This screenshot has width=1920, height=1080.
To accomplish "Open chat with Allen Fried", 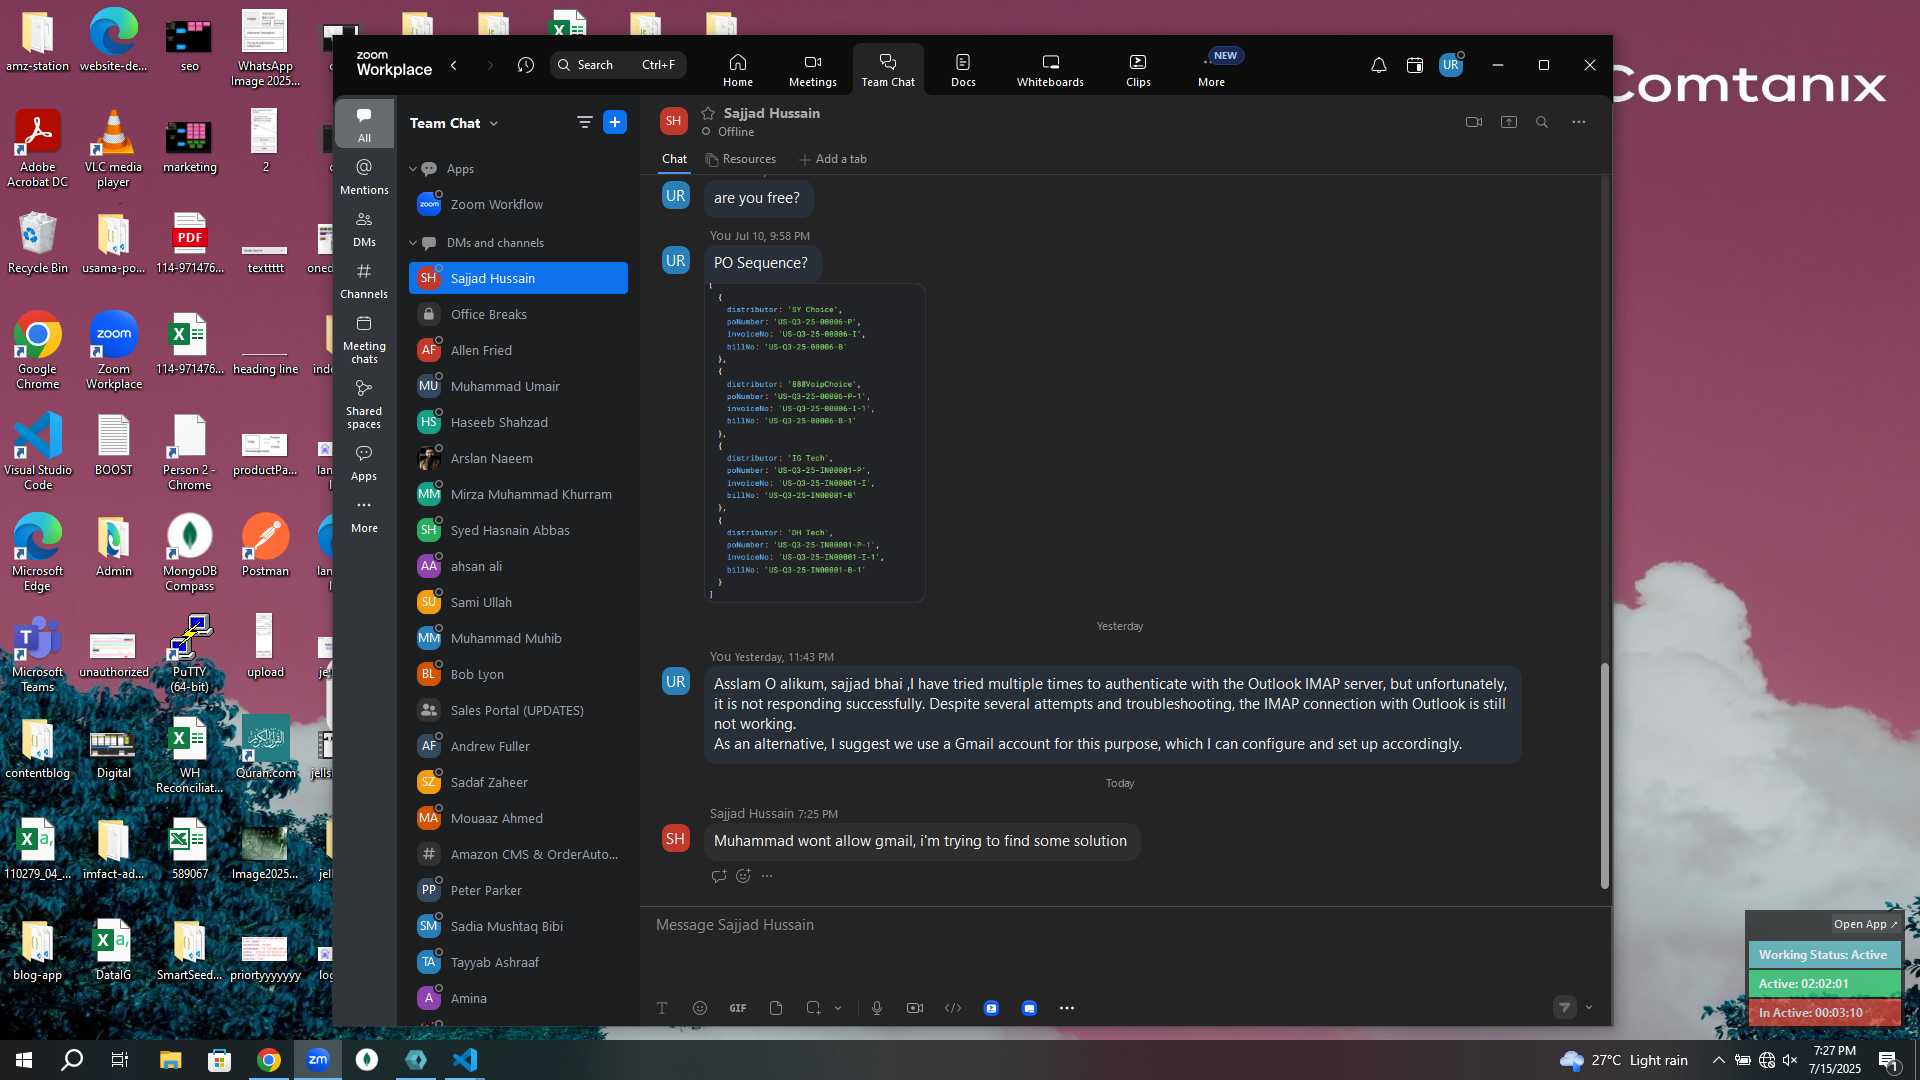I will pyautogui.click(x=518, y=350).
